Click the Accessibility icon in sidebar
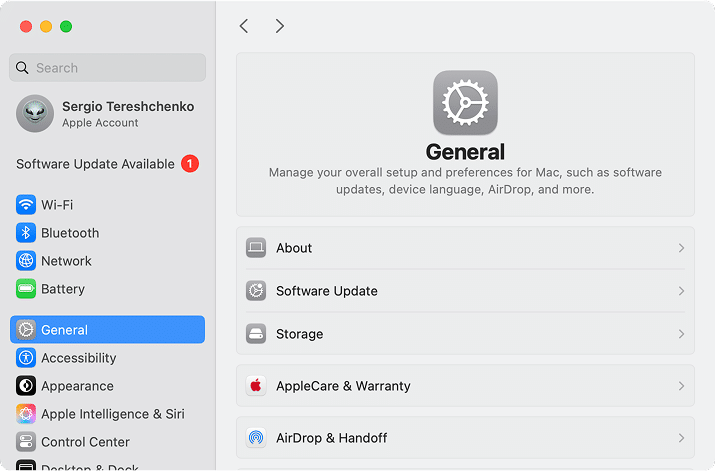The height and width of the screenshot is (471, 715). (x=26, y=358)
